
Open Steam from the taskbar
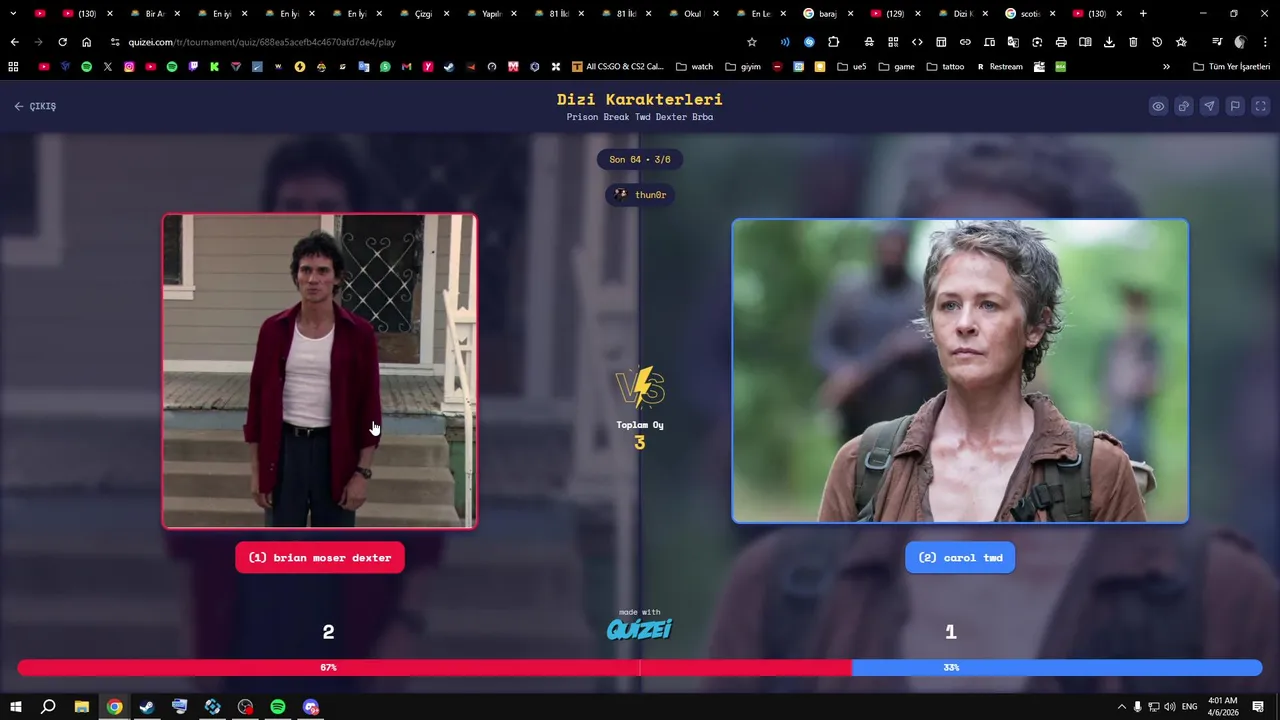[x=147, y=707]
